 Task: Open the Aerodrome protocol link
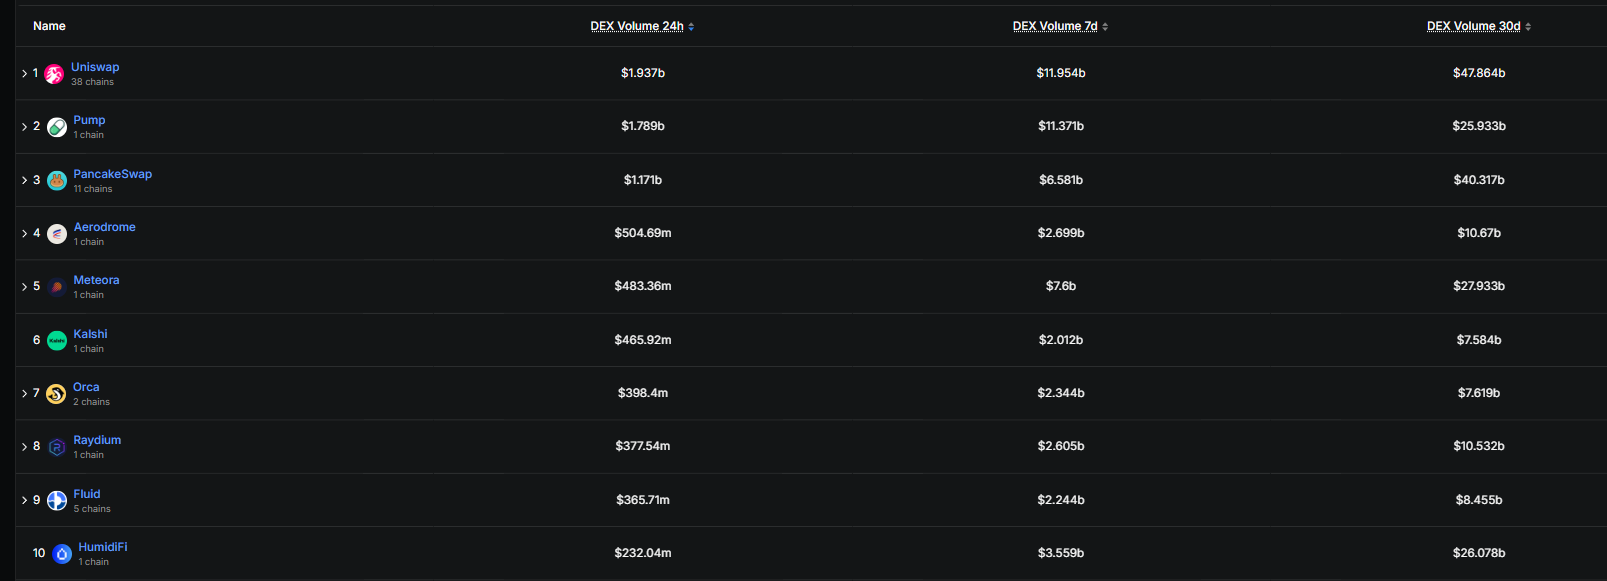tap(104, 227)
